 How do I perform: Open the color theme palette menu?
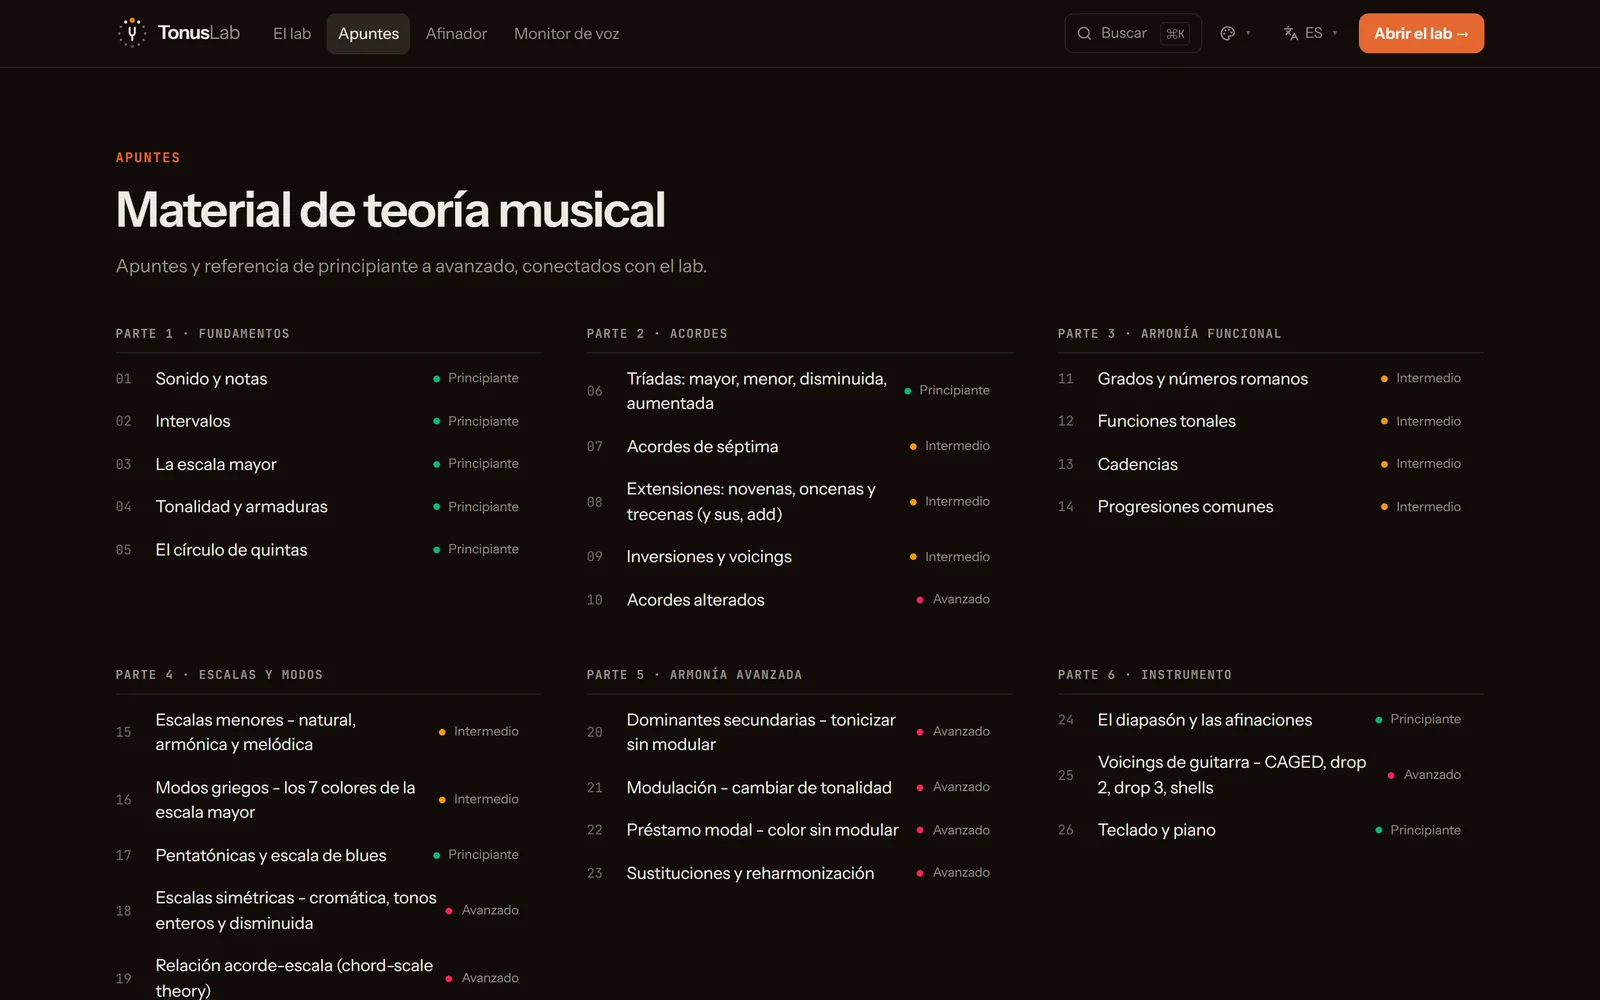pyautogui.click(x=1236, y=34)
